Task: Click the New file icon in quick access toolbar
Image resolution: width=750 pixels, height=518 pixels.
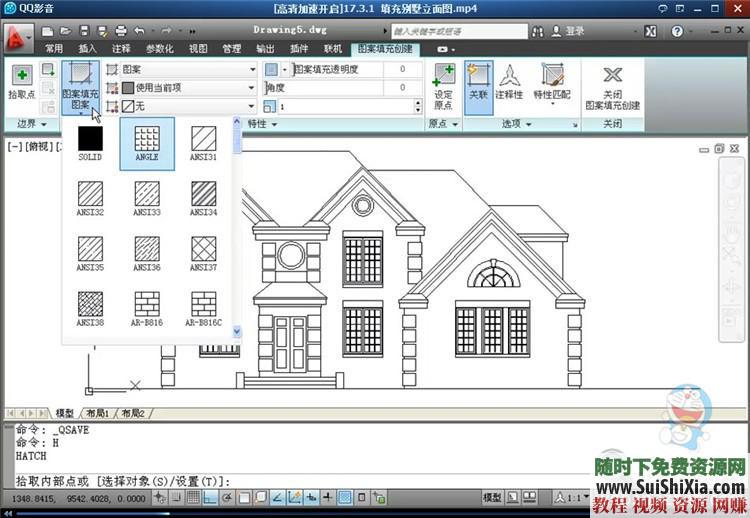Action: (47, 32)
